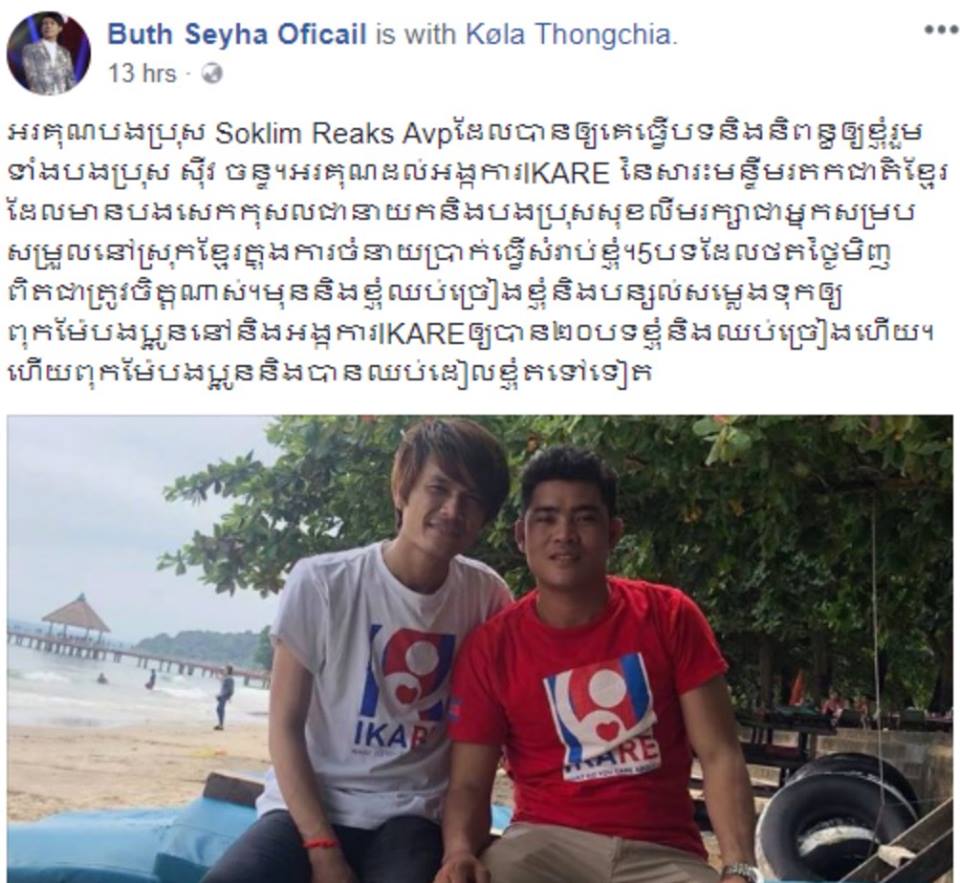Click the IKARE logo on red shirt
Screen dimensions: 960x883
point(601,712)
